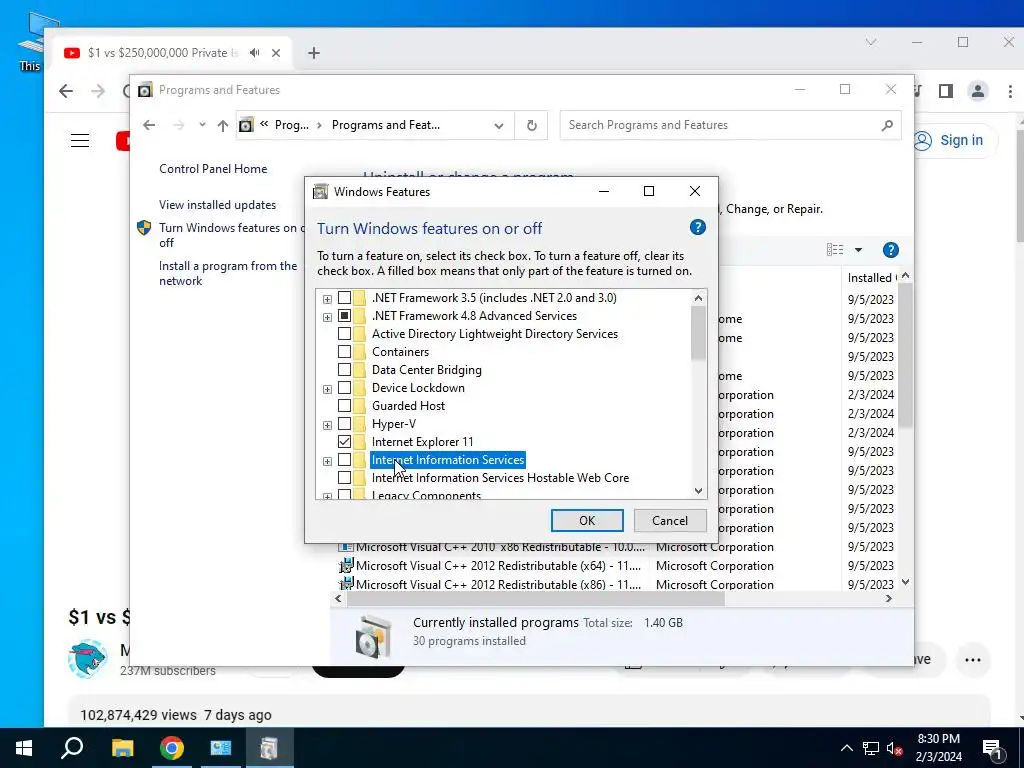Screen dimensions: 1024x768
Task: Open Control Panel Home link
Action: 213,168
